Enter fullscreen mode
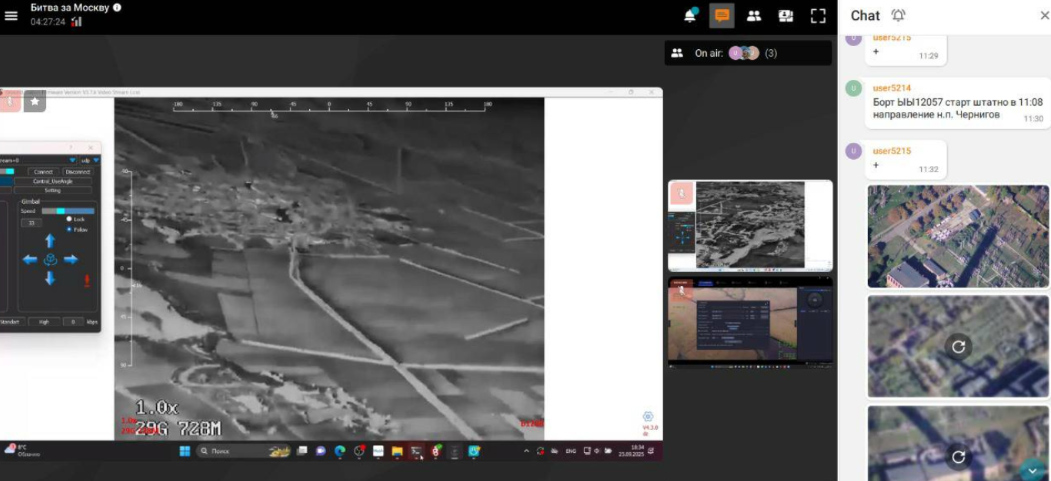Screen dimensions: 1051x481 click(817, 16)
